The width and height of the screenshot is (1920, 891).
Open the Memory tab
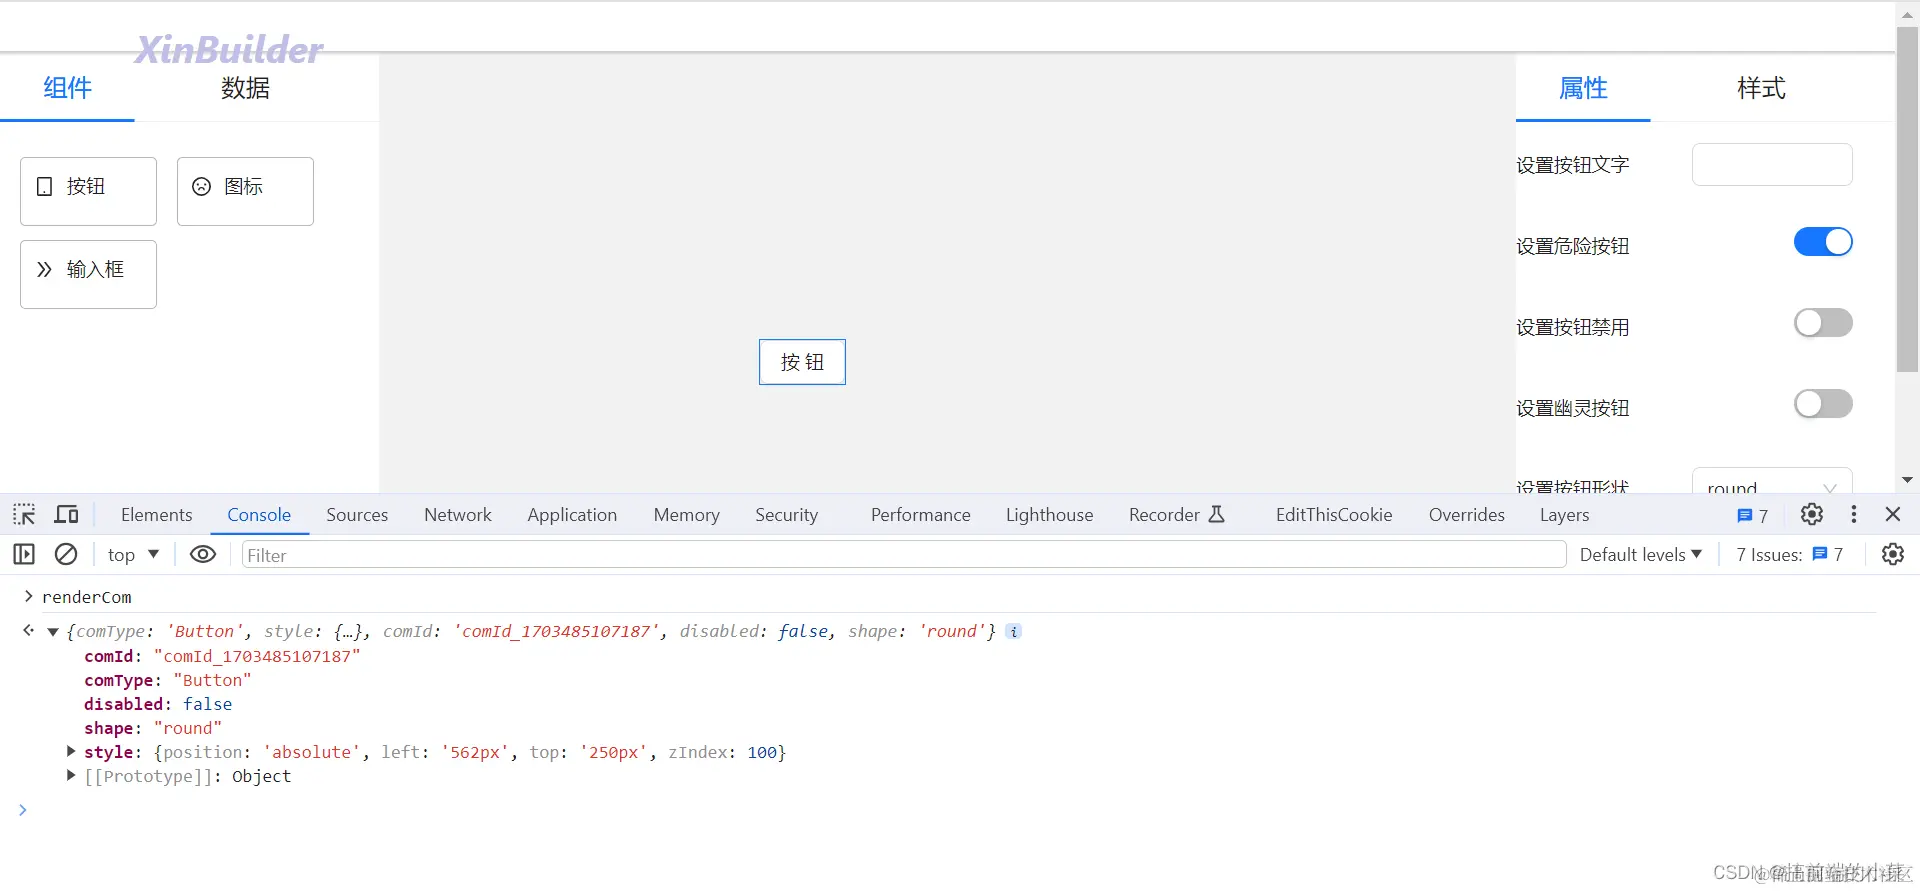[686, 514]
